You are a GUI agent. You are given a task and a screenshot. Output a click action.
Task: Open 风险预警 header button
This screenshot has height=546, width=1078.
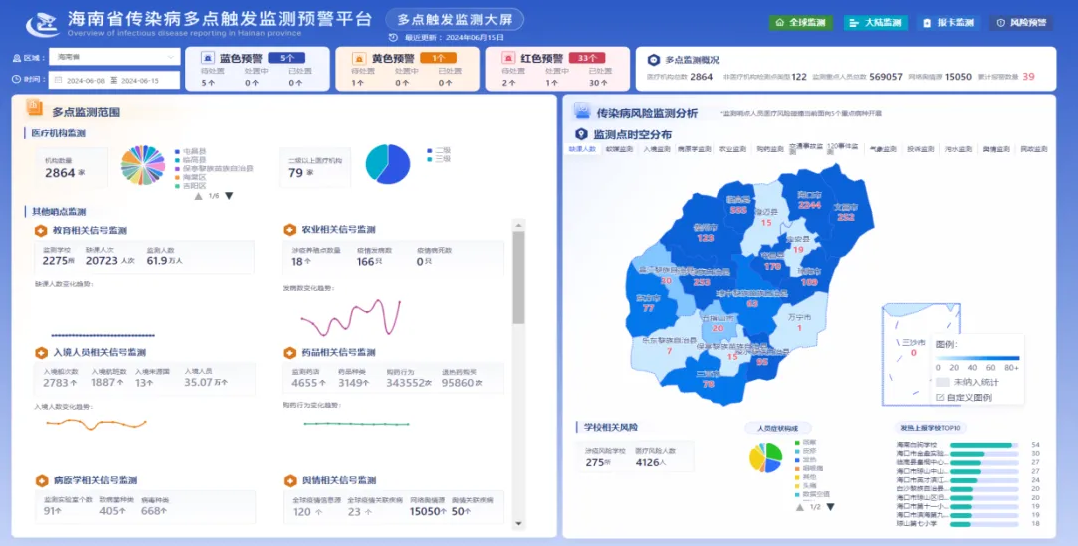(1021, 23)
